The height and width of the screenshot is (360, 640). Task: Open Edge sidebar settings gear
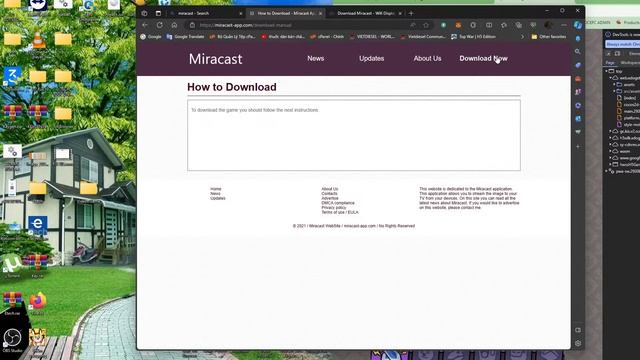point(578,343)
